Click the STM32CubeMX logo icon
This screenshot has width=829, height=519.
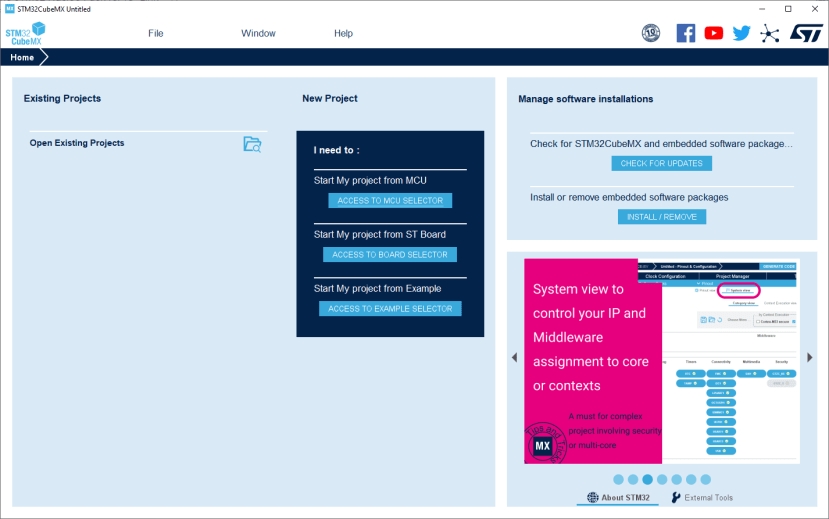click(25, 33)
